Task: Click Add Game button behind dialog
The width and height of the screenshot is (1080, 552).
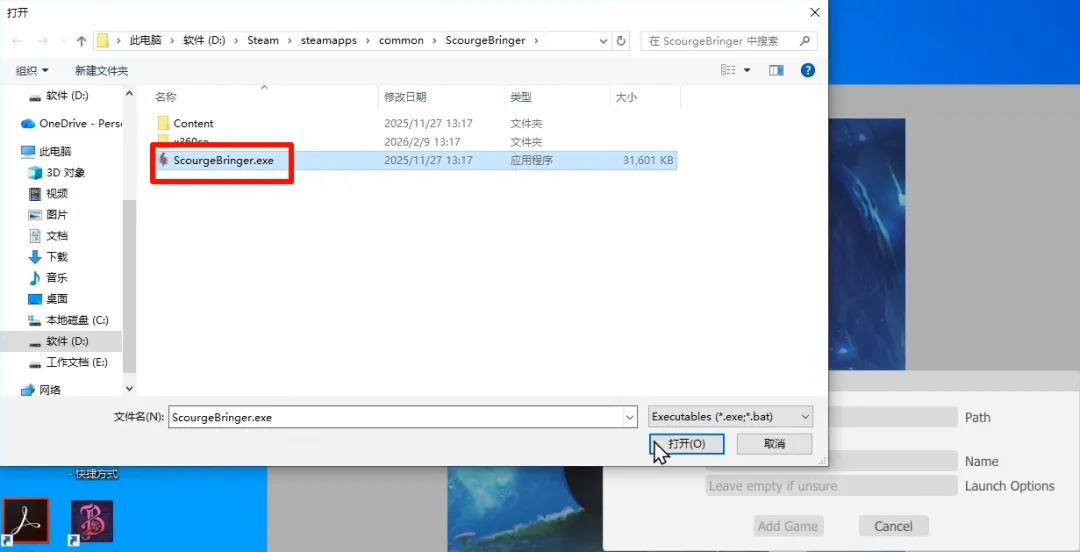Action: (x=788, y=527)
